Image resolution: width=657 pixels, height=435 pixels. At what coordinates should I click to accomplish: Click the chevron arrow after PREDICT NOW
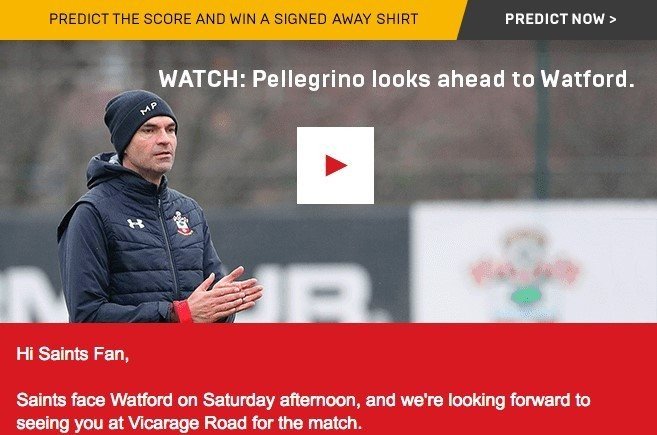point(613,19)
